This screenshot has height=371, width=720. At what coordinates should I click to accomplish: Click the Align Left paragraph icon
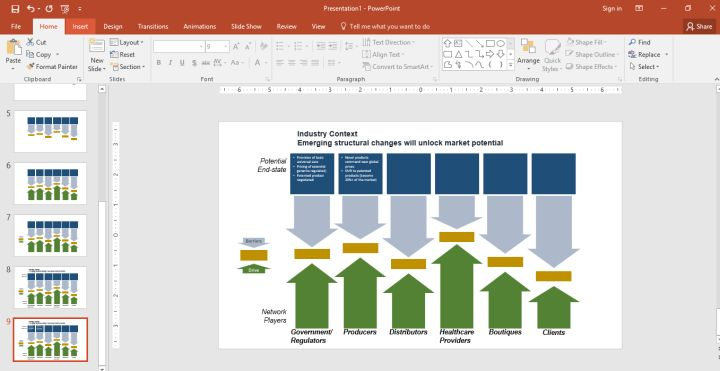point(280,63)
